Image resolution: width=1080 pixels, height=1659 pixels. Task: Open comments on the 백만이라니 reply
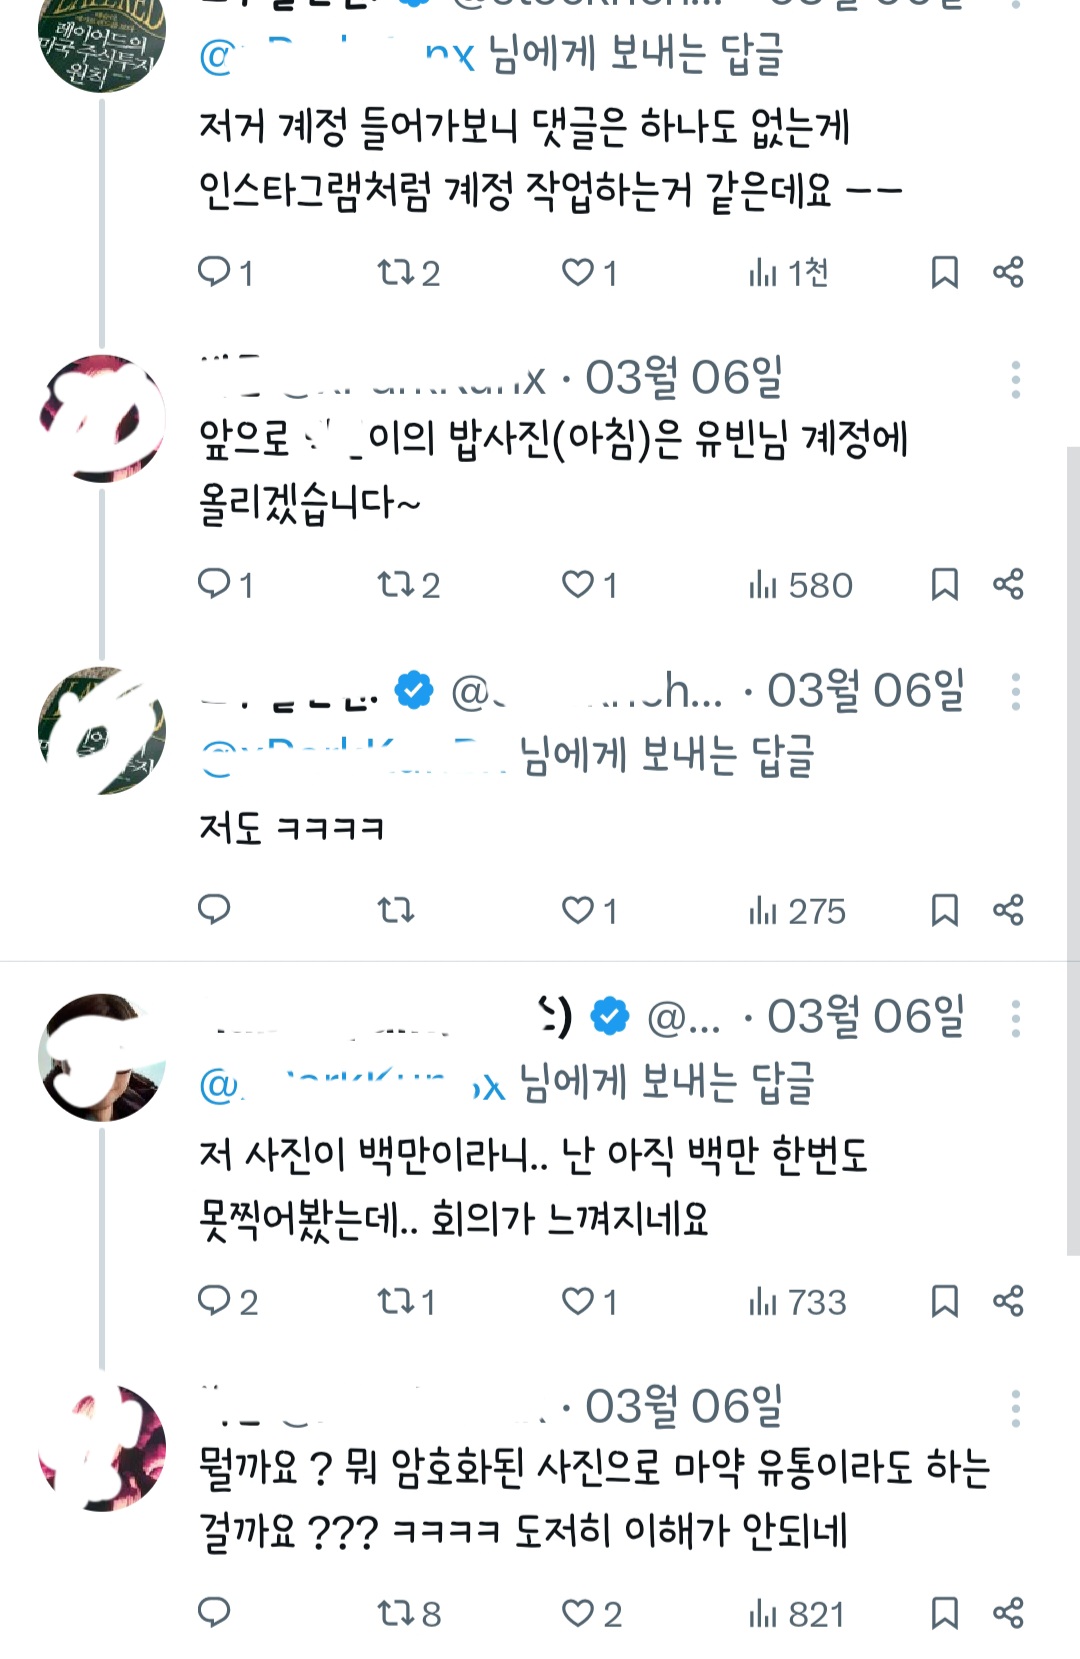(x=214, y=1301)
